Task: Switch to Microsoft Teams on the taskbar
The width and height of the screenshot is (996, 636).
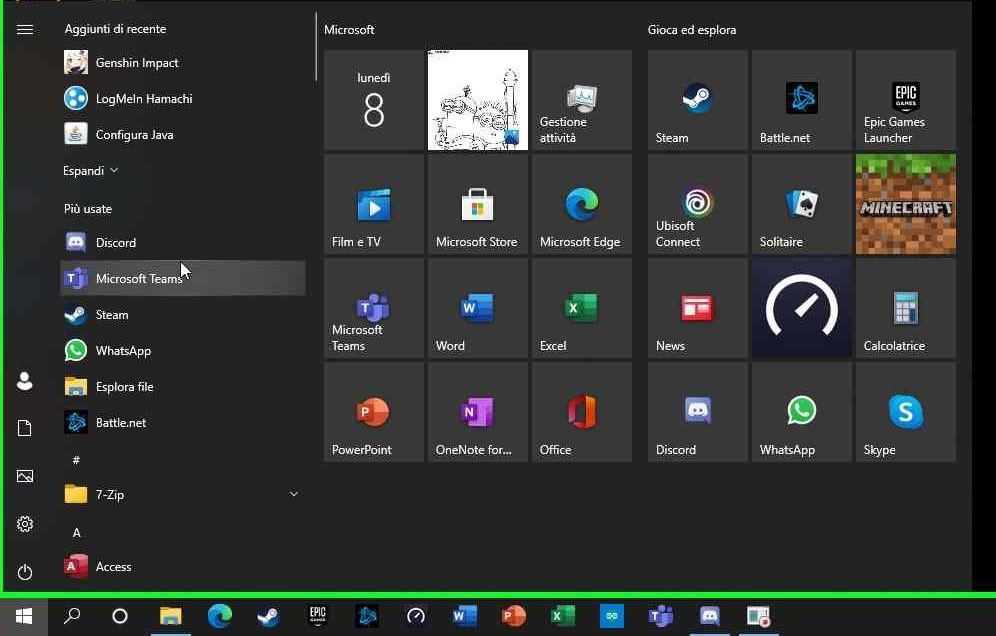Action: pyautogui.click(x=661, y=616)
